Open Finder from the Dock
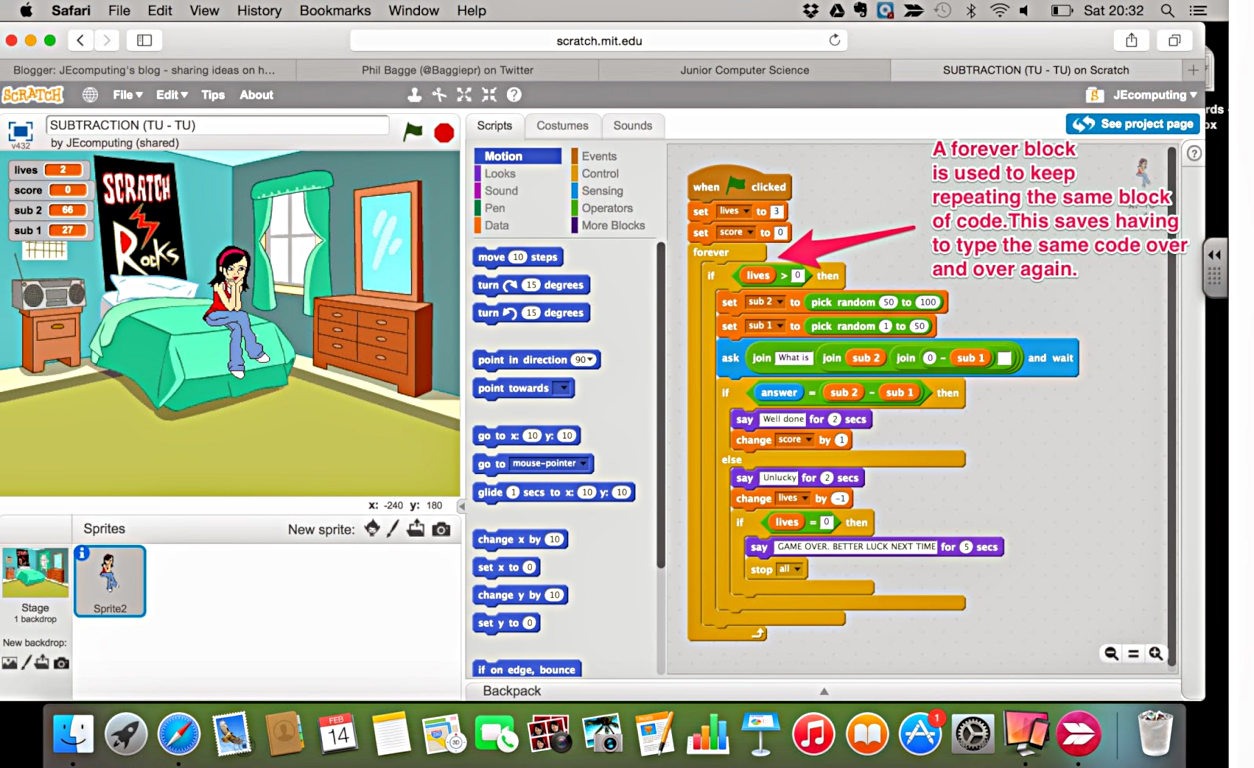 click(x=72, y=735)
